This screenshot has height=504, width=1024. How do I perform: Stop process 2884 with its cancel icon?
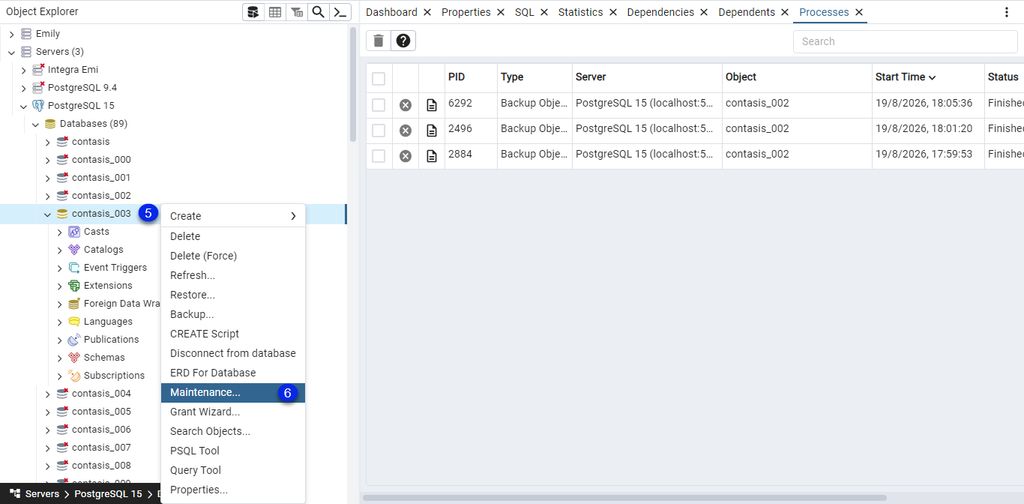[406, 156]
